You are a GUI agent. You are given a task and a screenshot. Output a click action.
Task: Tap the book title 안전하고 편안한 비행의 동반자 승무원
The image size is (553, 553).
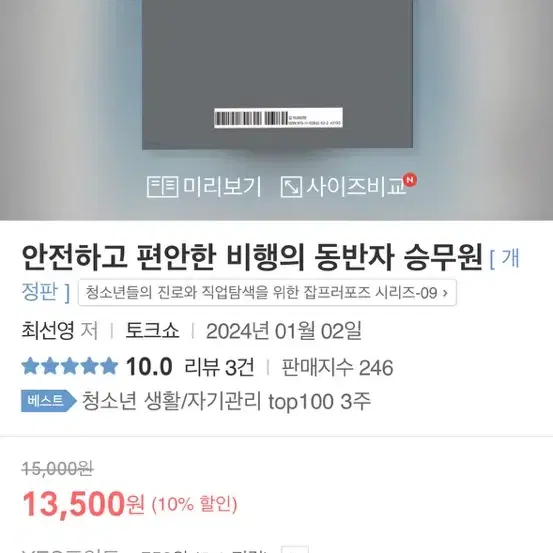252,257
